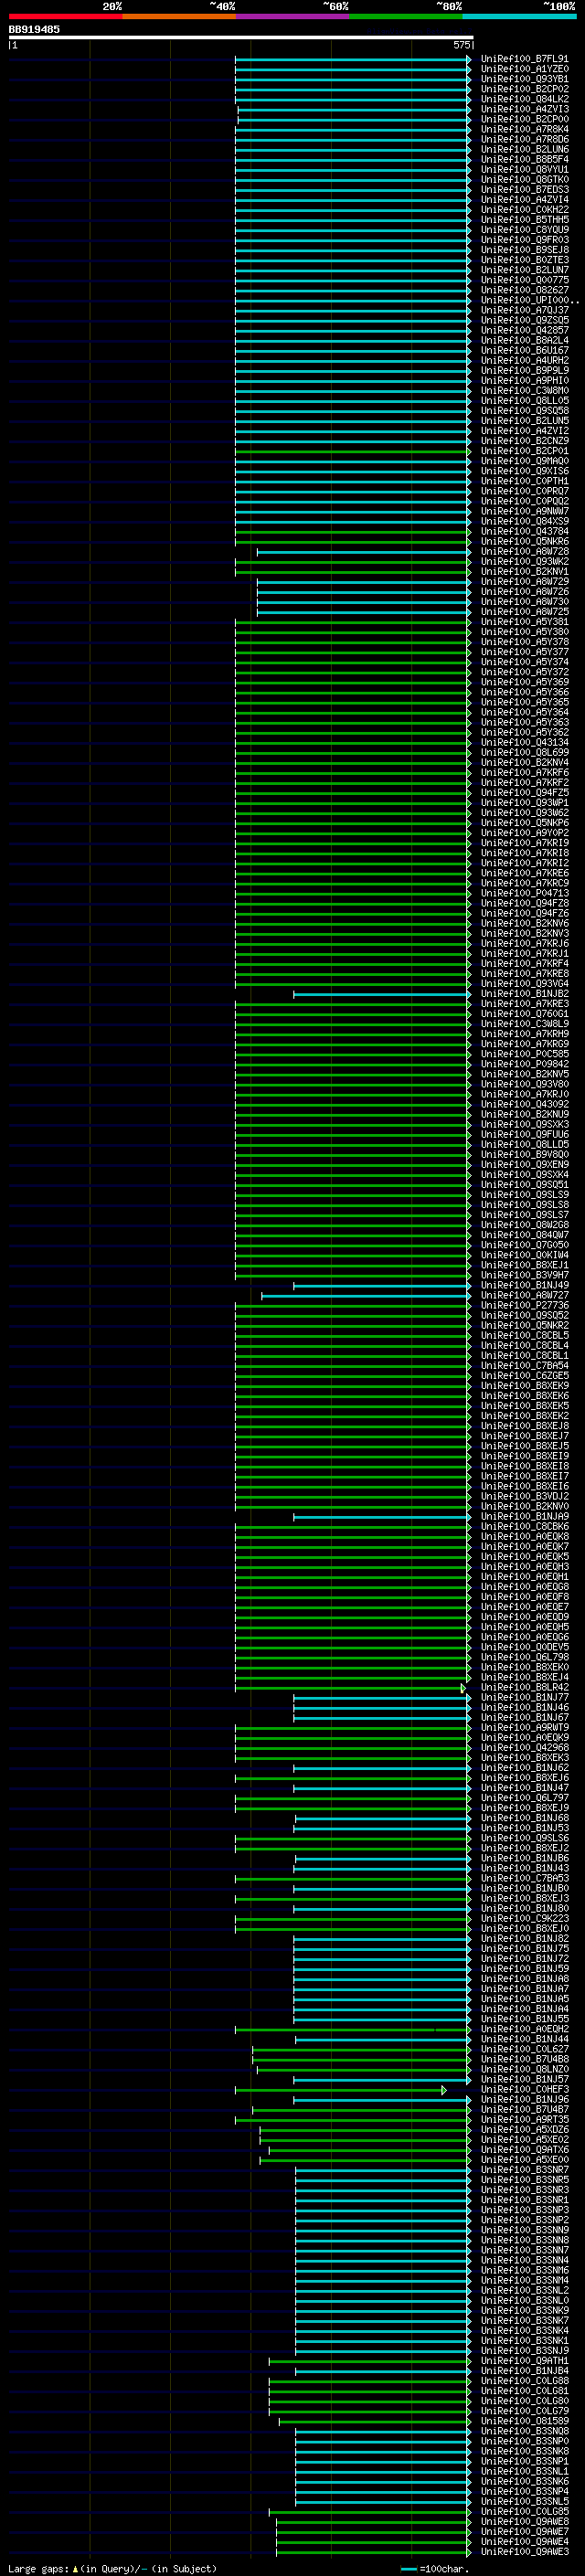The image size is (585, 2576).
Task: Select the UniRef100_Q93WK2 label
Action: 524,562
